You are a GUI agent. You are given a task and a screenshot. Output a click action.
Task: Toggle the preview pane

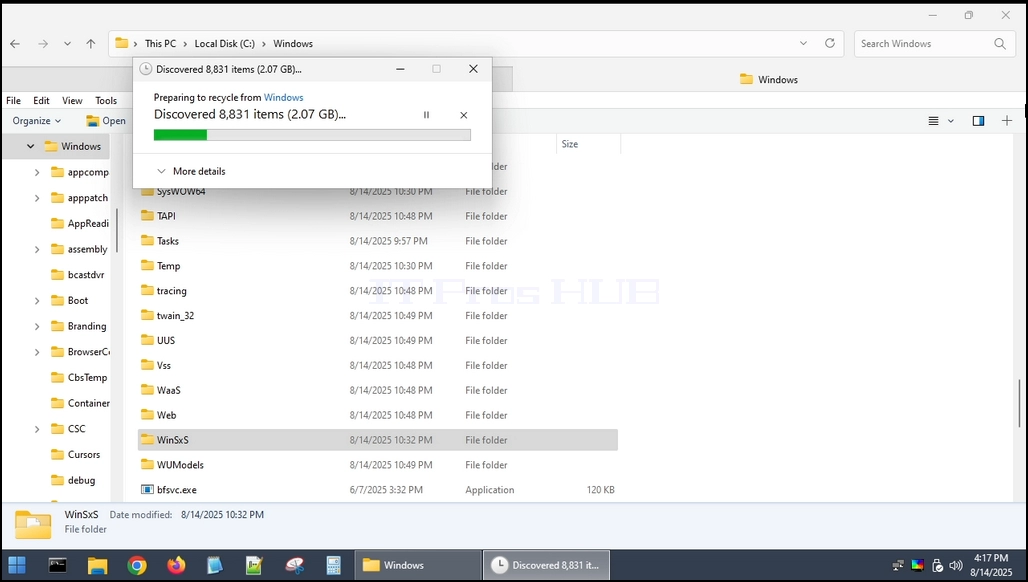pos(978,121)
